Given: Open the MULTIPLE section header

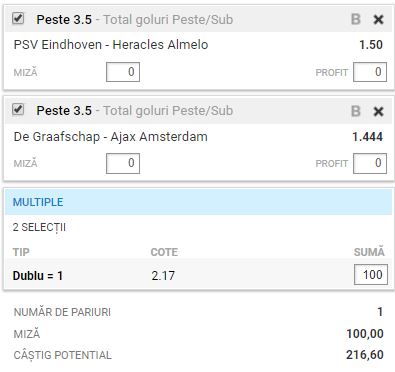Looking at the screenshot, I should tap(198, 202).
